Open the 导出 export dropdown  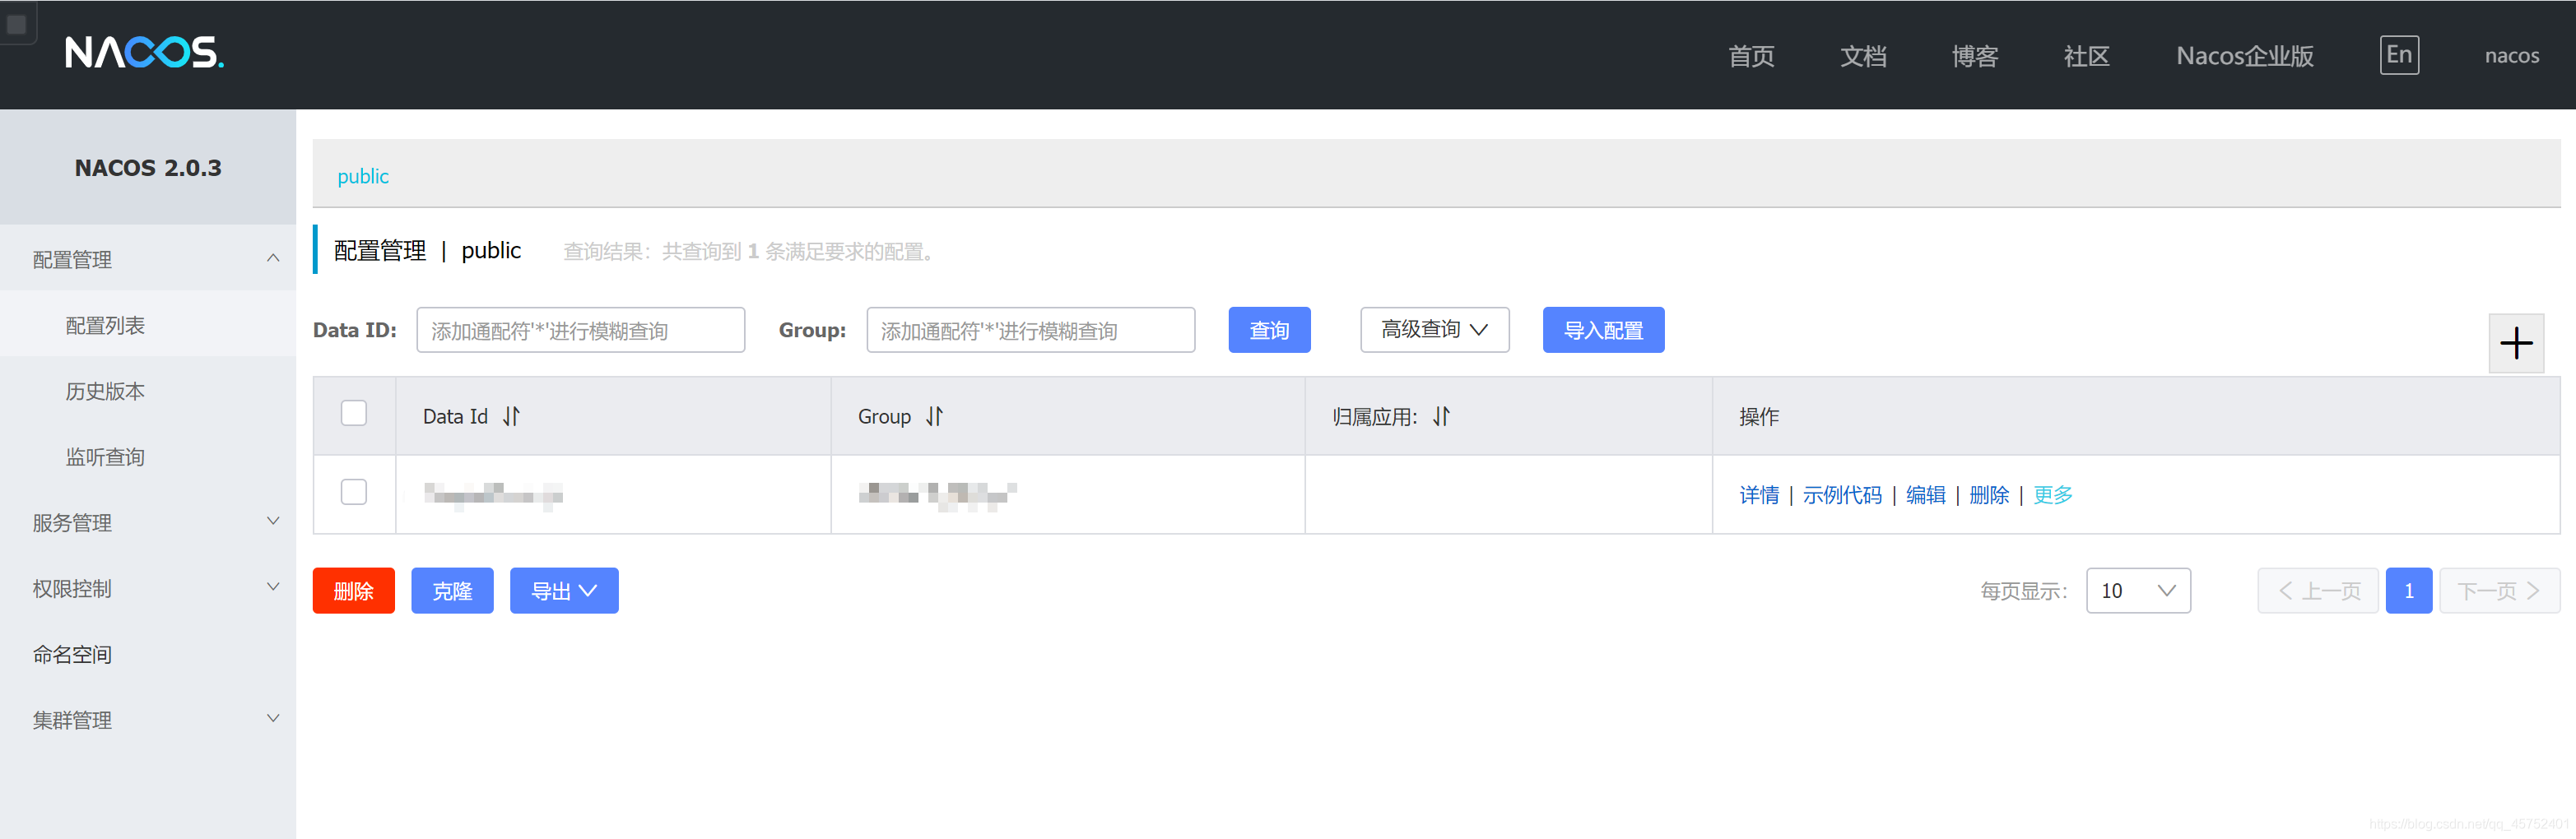563,590
